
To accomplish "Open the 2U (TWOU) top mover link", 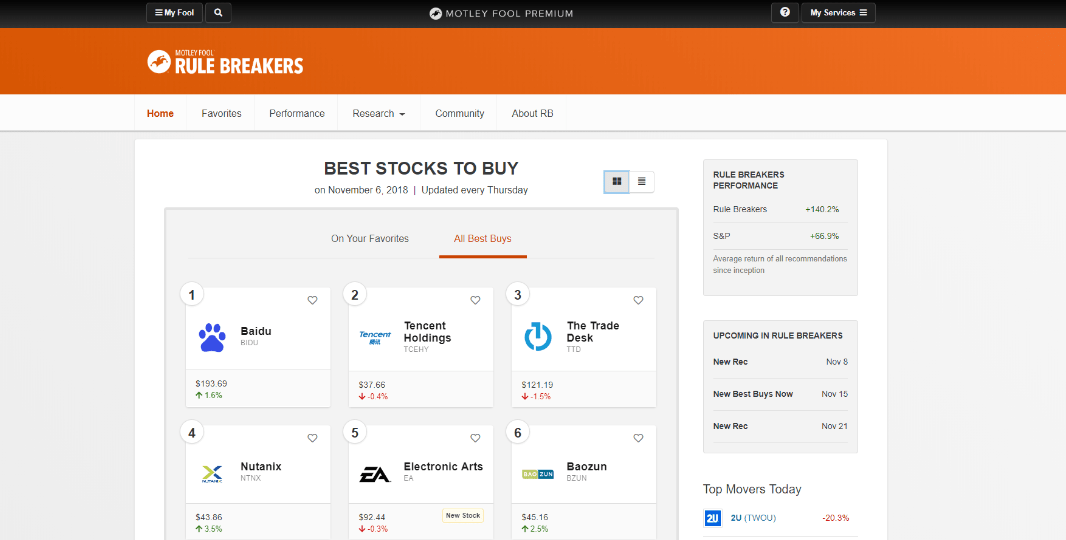I will (753, 518).
